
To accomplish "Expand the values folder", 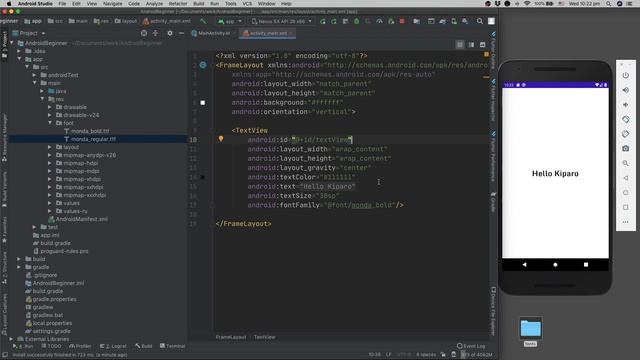I will (50, 203).
